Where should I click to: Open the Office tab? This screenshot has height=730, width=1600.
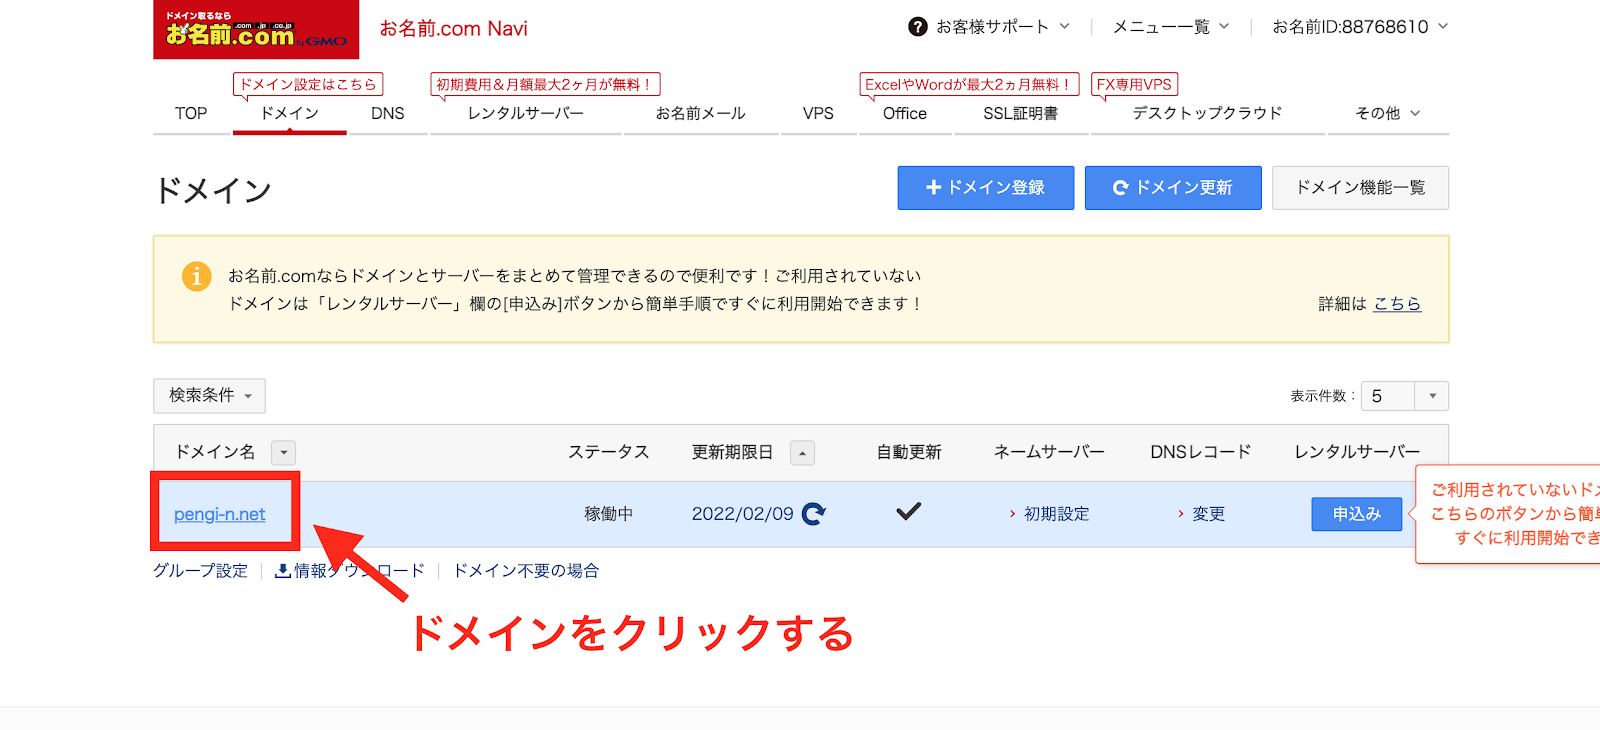(905, 114)
